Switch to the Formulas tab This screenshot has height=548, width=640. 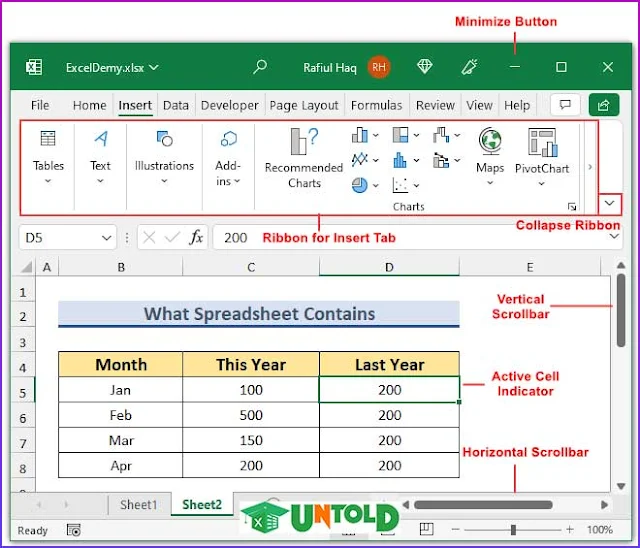point(376,105)
